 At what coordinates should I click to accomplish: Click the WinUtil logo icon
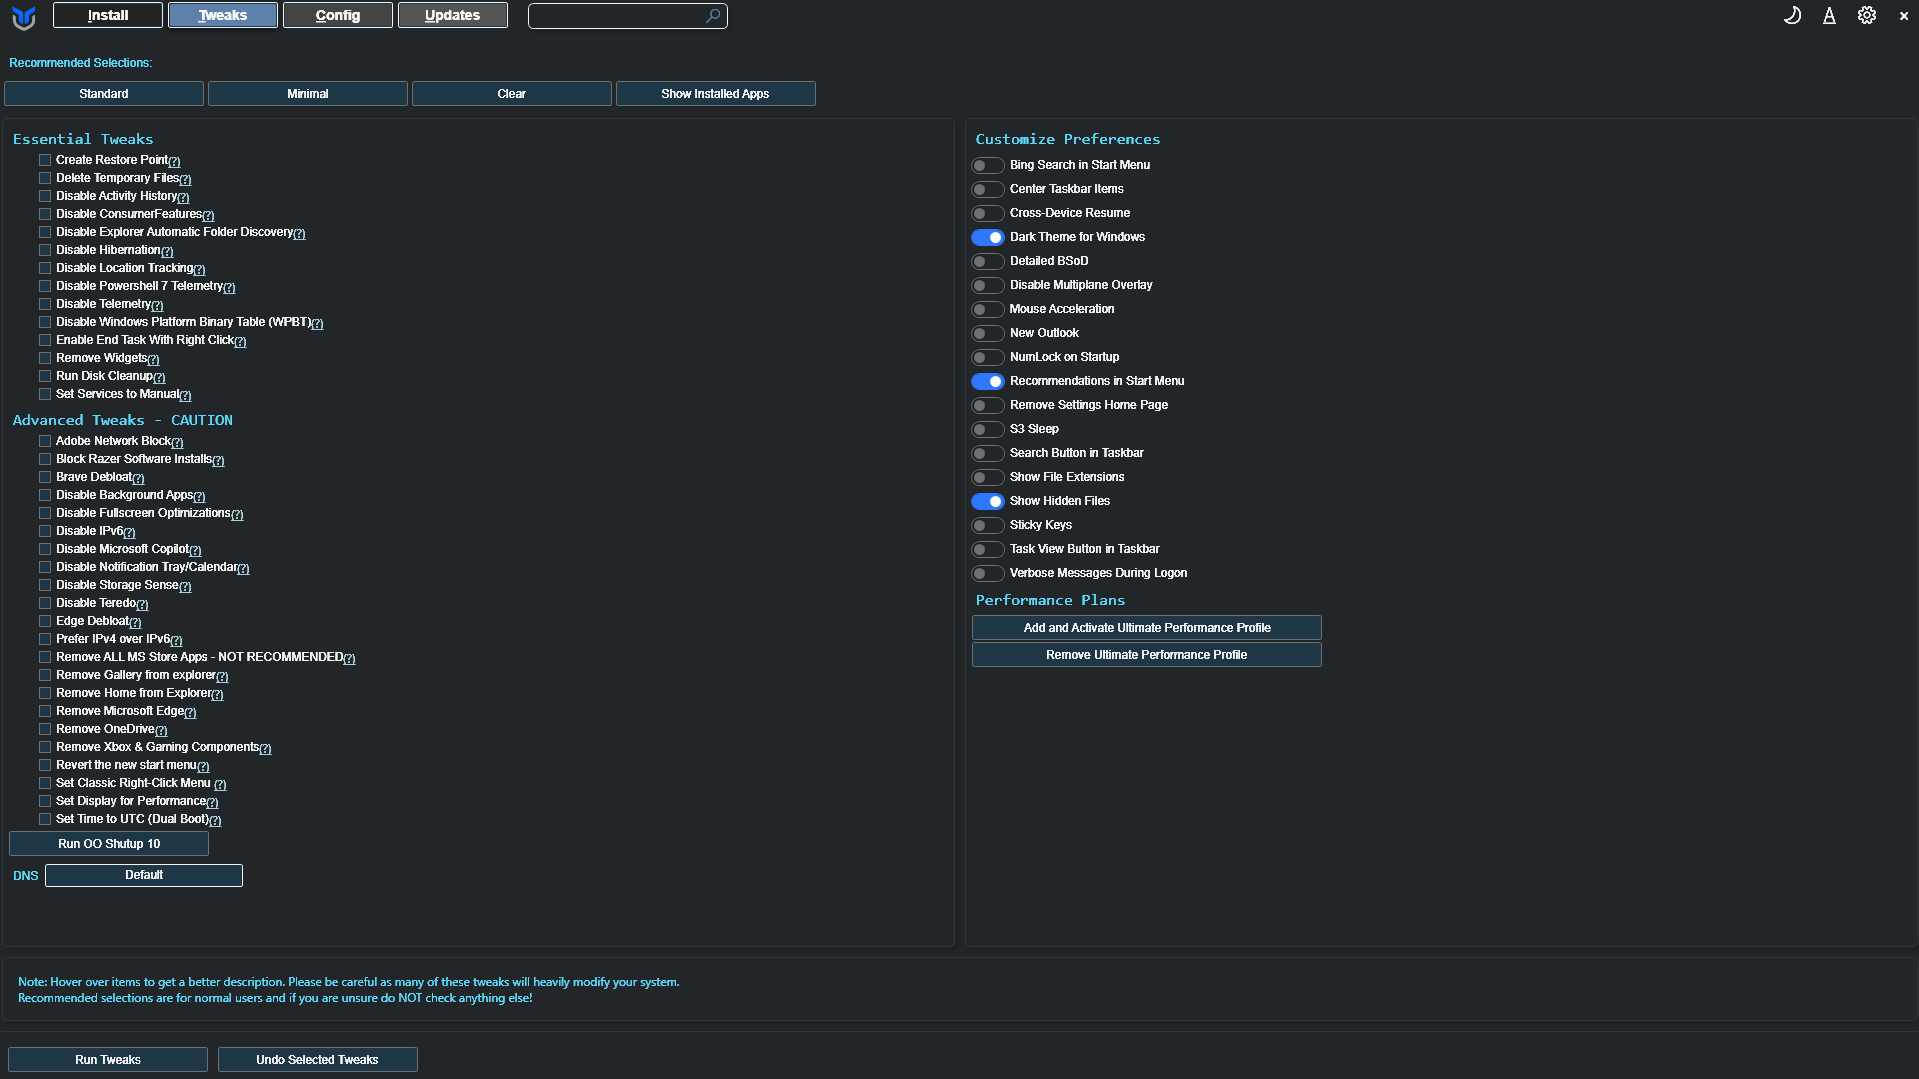click(24, 17)
